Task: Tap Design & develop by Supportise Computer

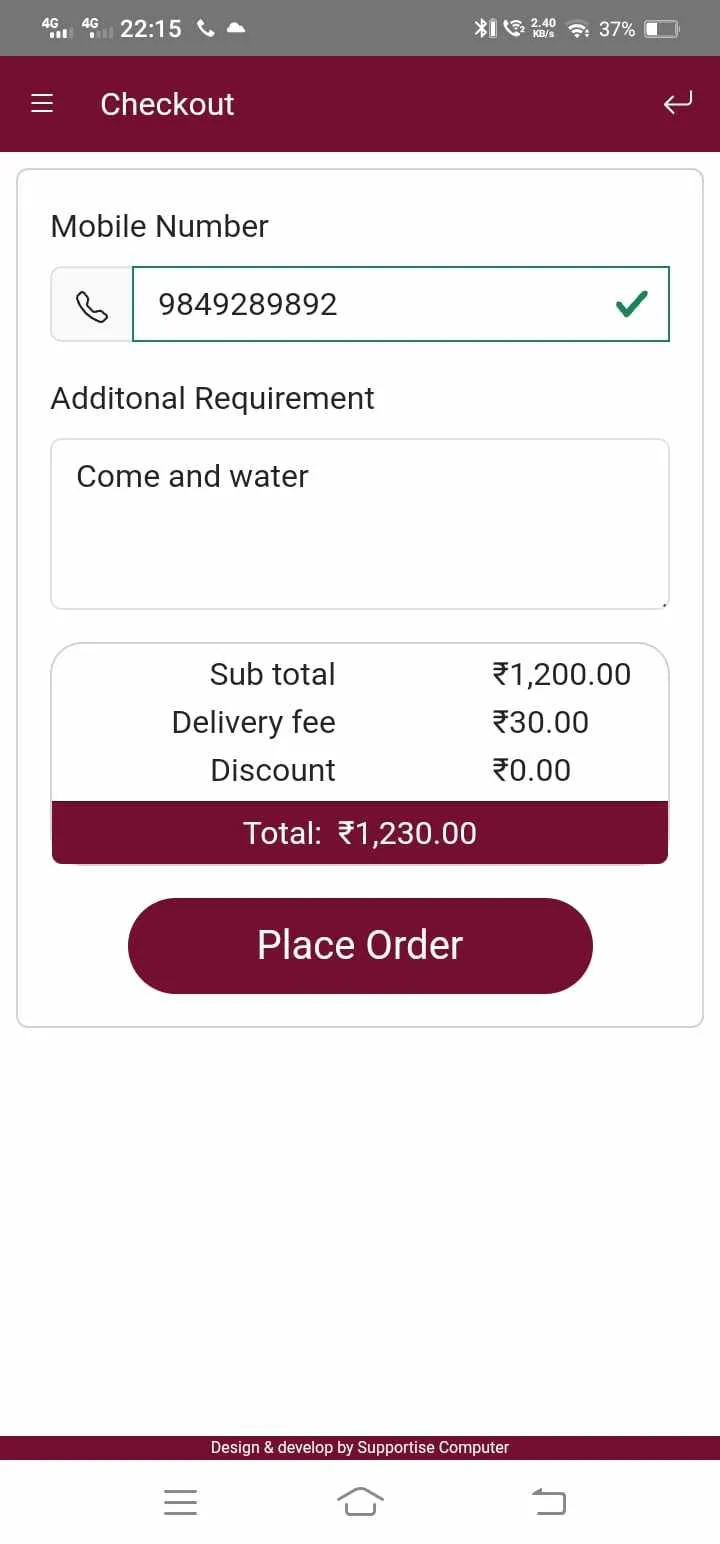Action: tap(360, 1447)
